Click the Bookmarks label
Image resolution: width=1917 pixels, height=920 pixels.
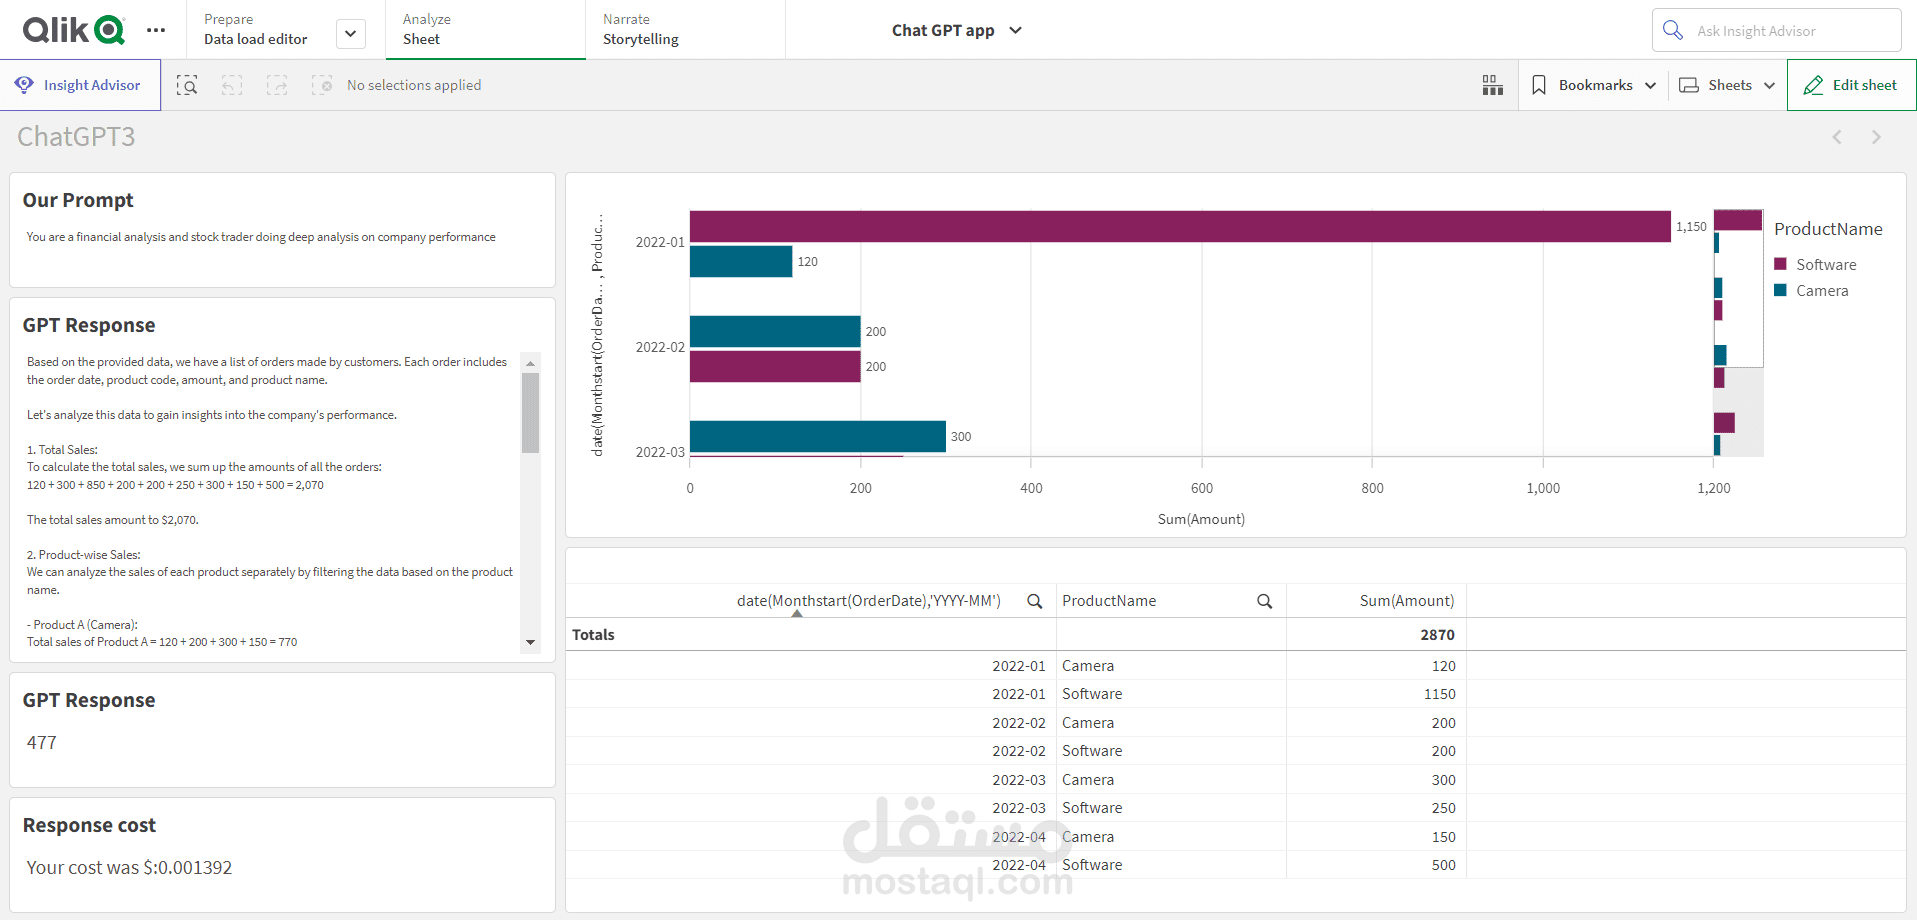click(1595, 85)
